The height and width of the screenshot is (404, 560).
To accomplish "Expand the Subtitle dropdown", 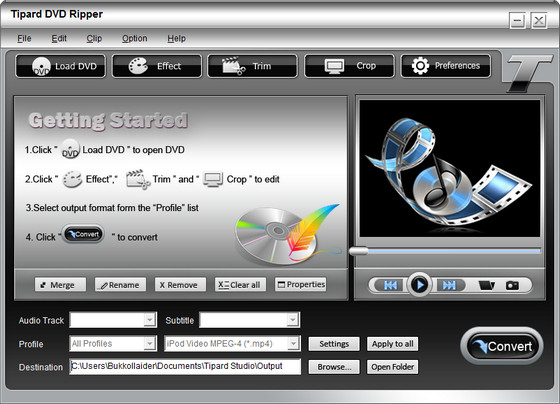I will pos(293,320).
